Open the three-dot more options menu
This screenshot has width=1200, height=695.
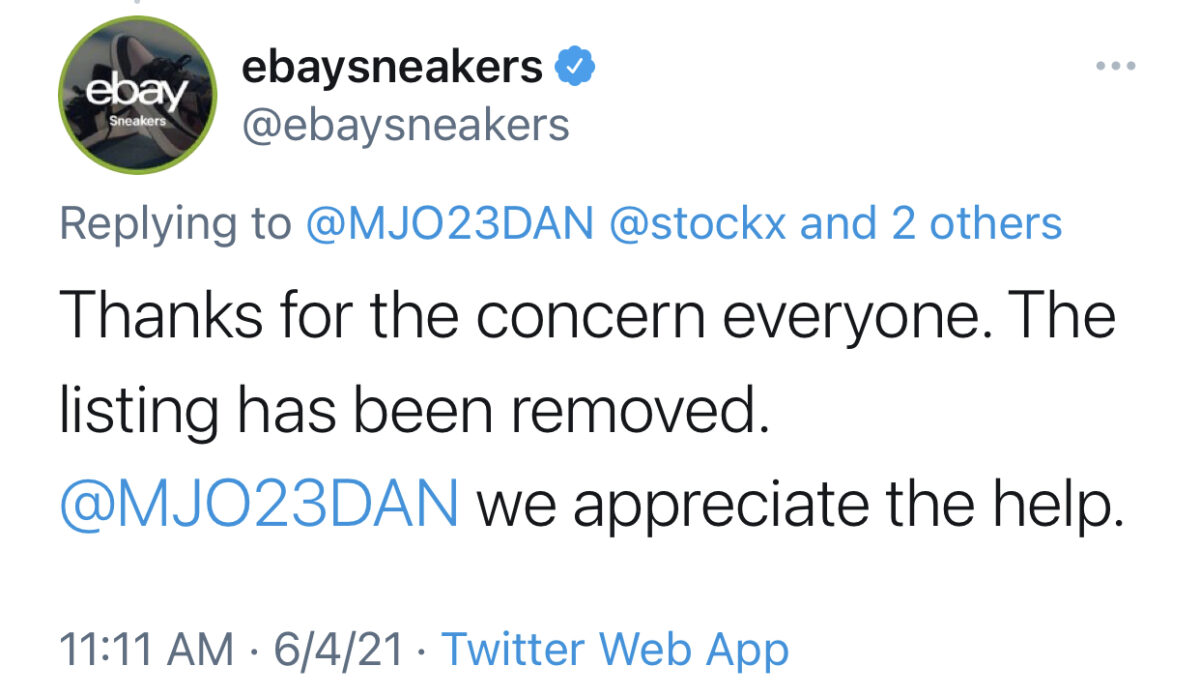click(1115, 67)
